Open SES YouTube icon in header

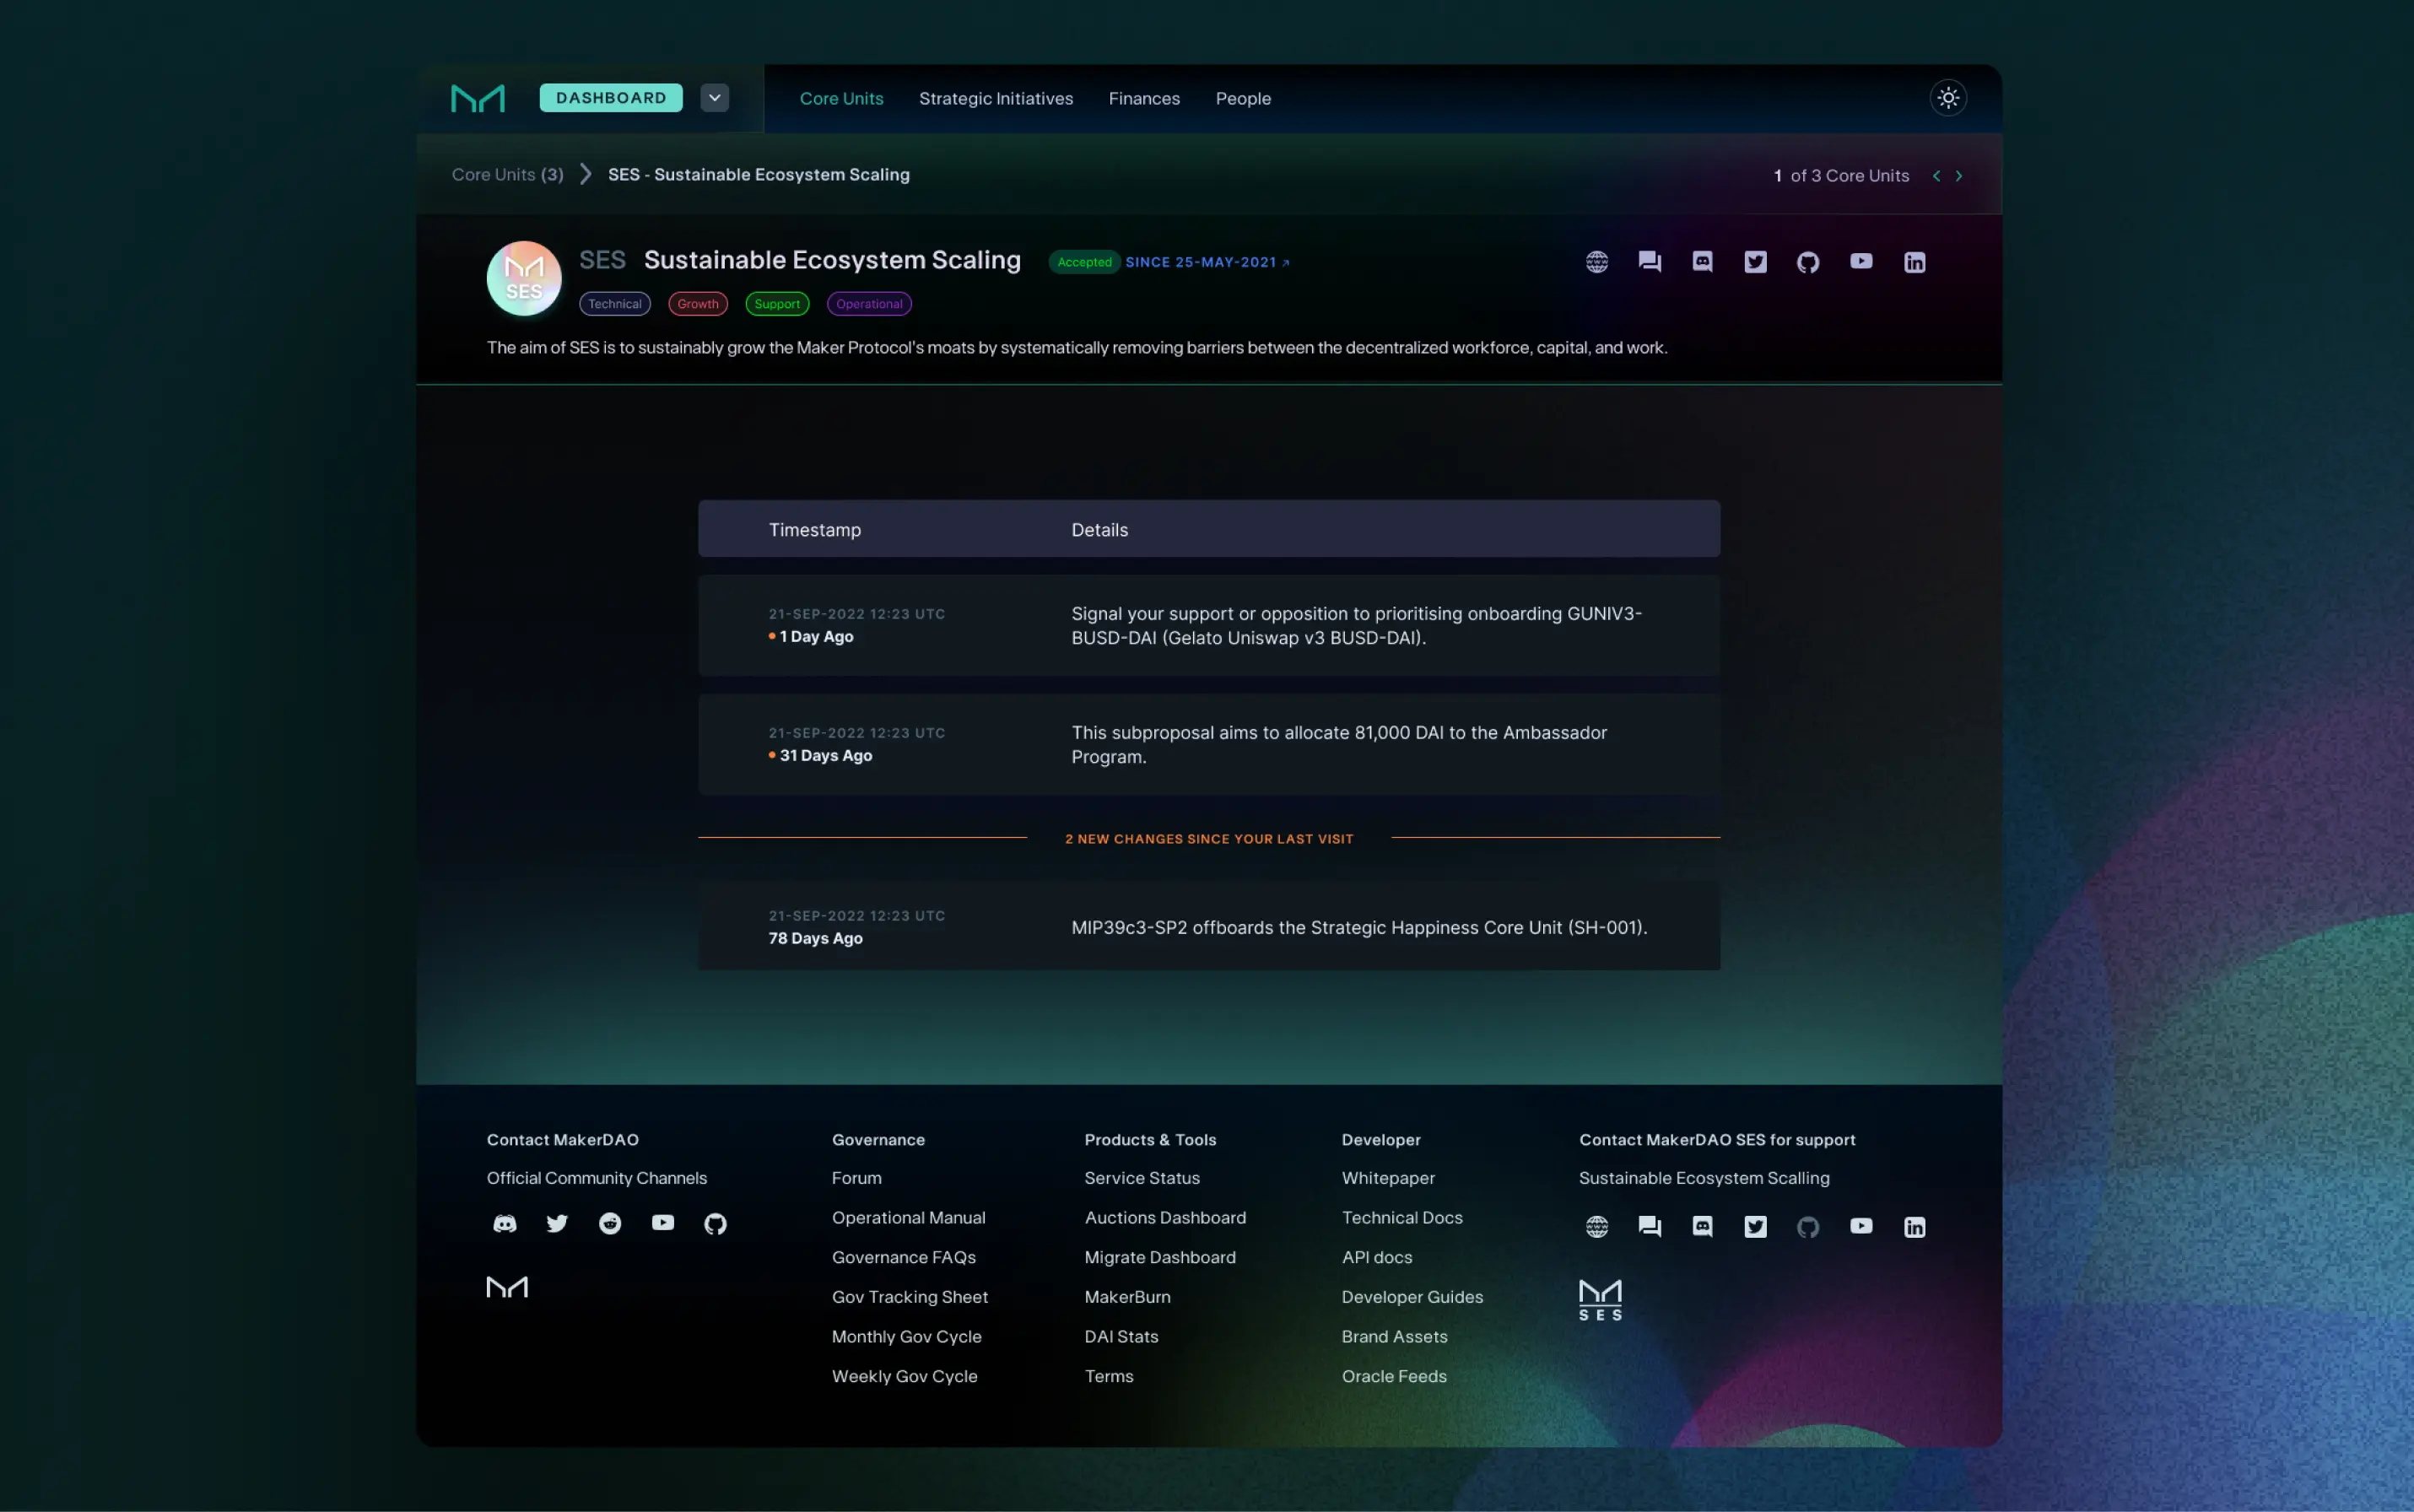coord(1860,261)
